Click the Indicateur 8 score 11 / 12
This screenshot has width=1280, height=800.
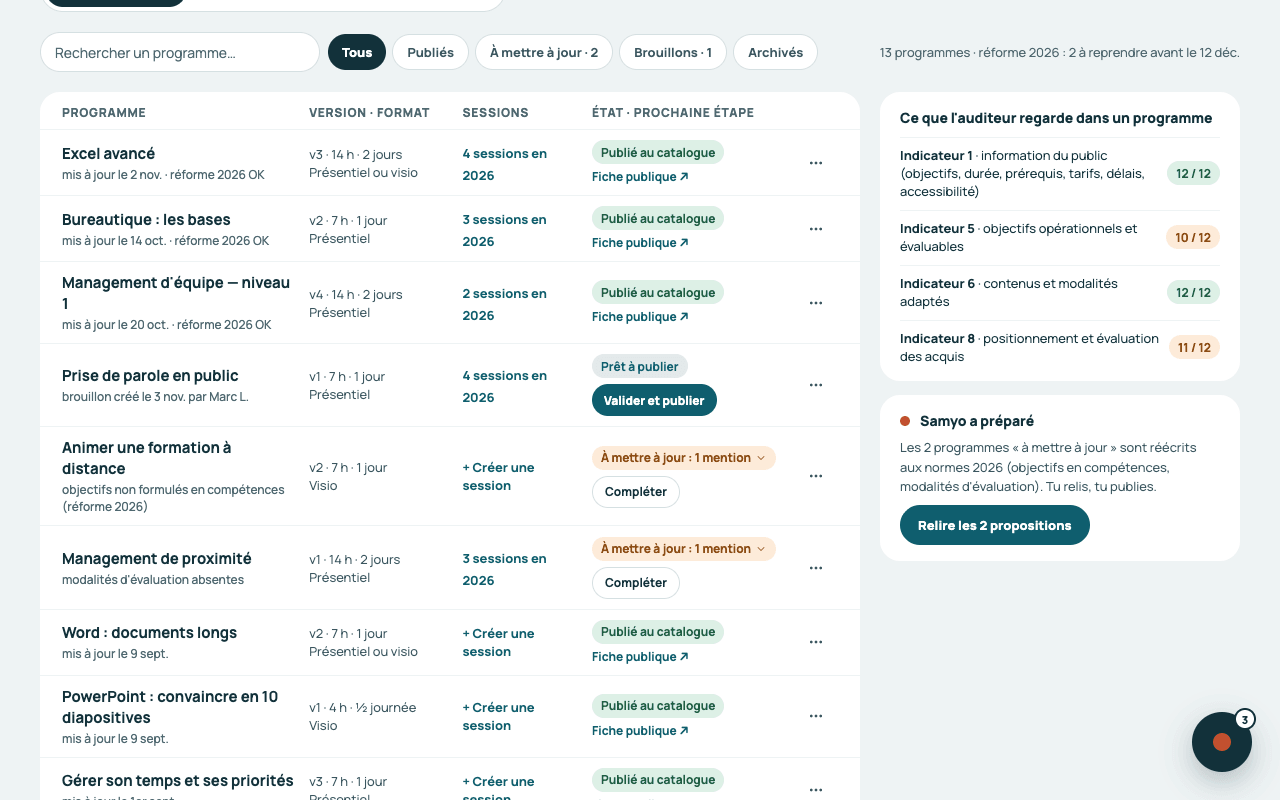1195,347
